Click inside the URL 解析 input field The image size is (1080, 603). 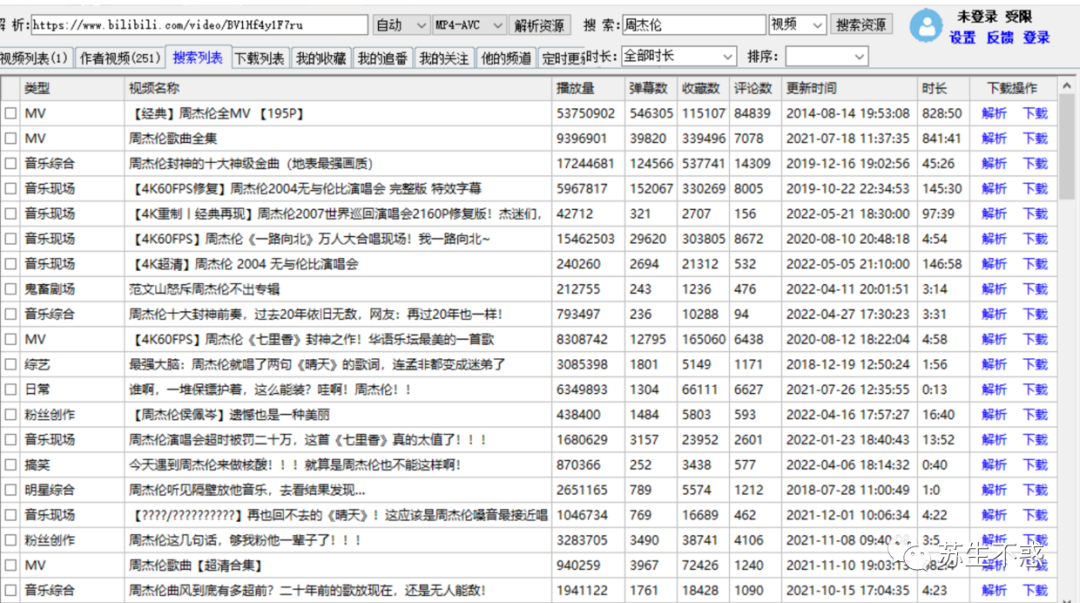pos(199,25)
